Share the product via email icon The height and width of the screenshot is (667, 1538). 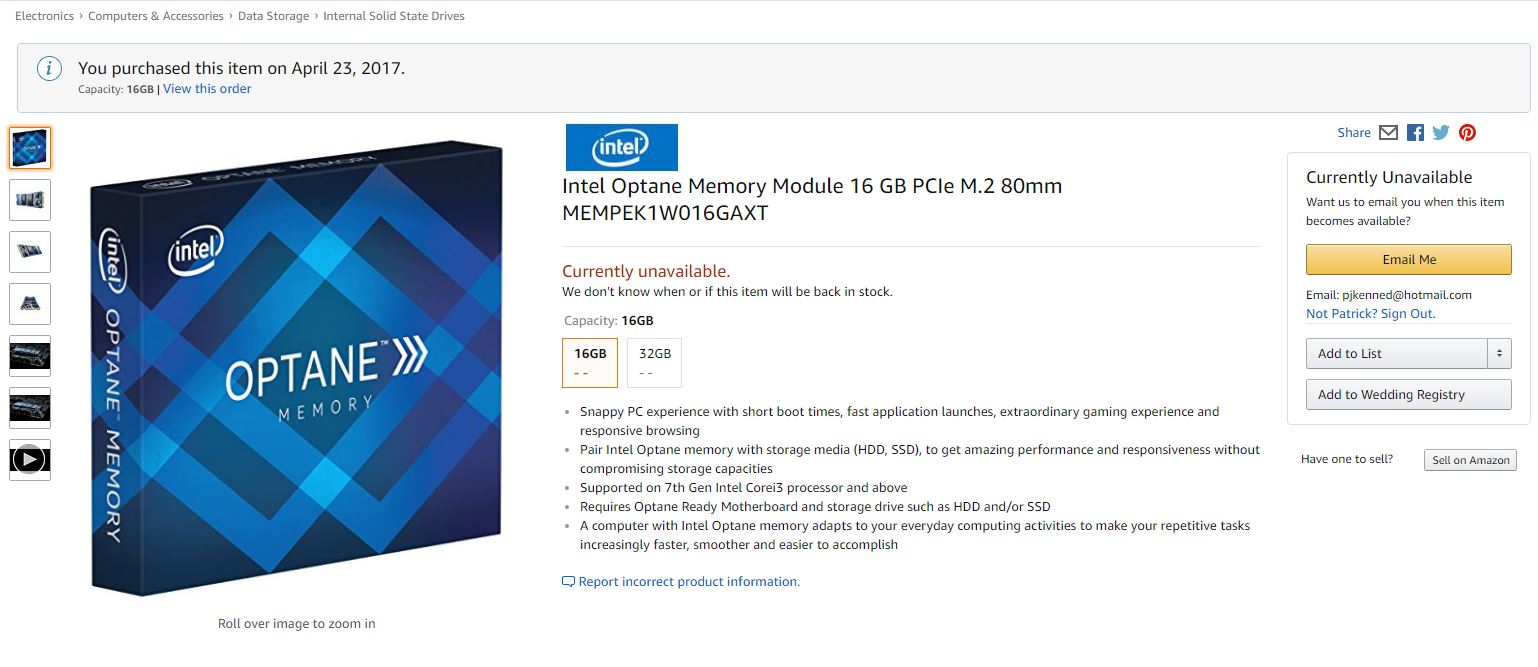pyautogui.click(x=1388, y=133)
